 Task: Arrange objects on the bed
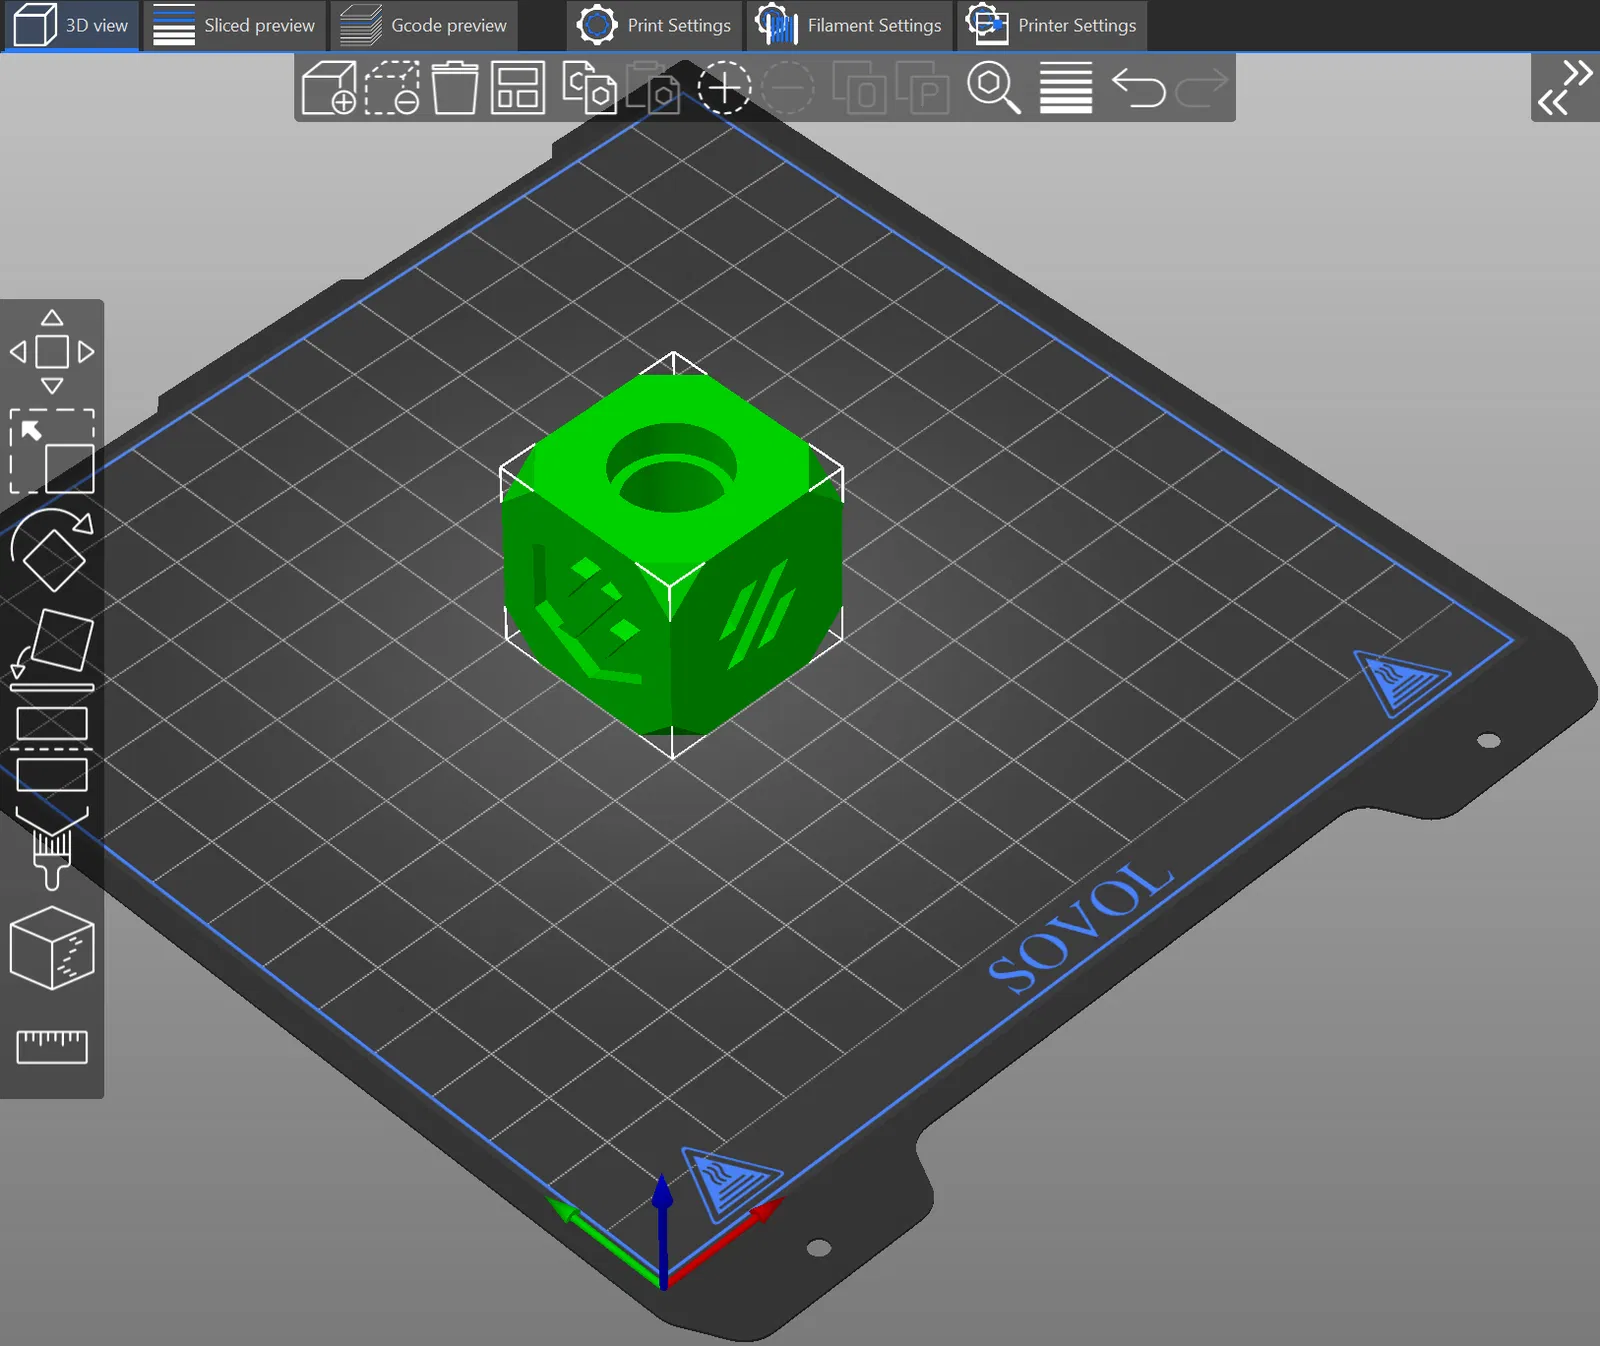[x=518, y=88]
